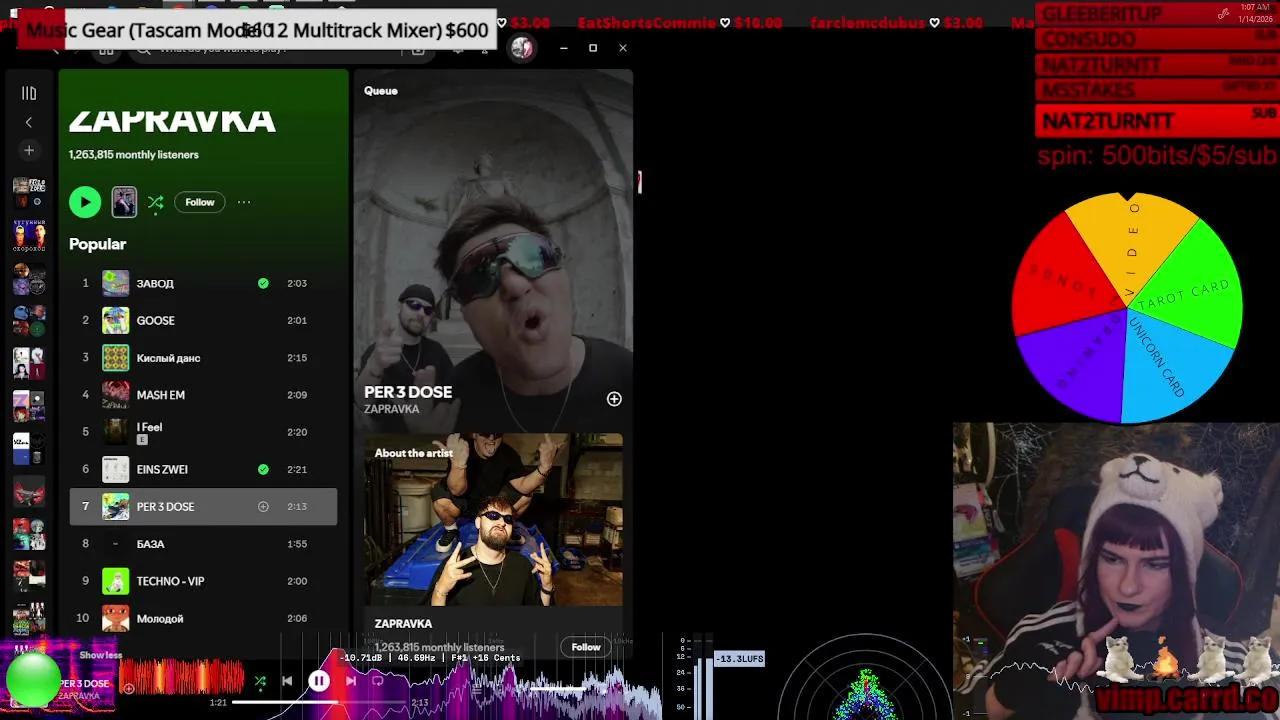Toggle artist shuffle beside the Follow button
Screen dimensions: 1280x720
156,202
